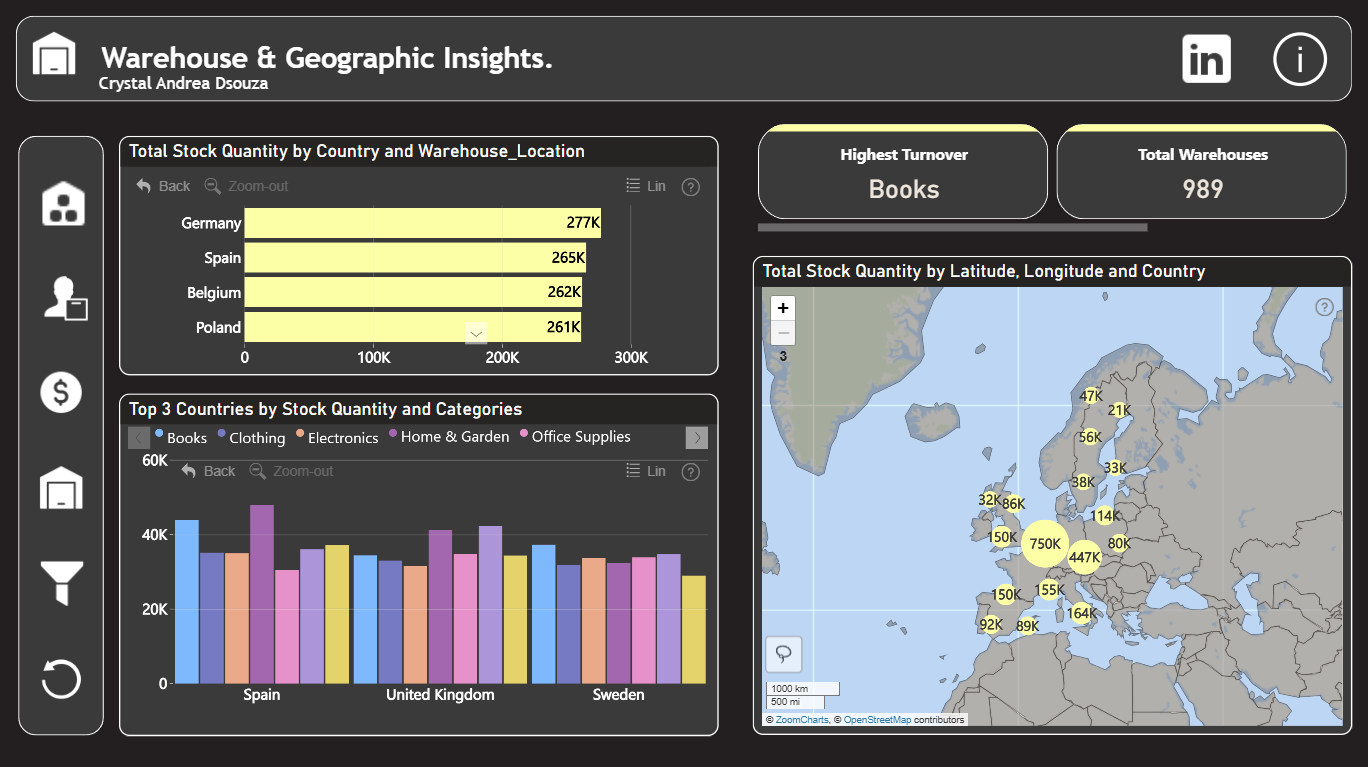Toggle Lin scale on categories chart
The image size is (1368, 767).
pos(646,471)
